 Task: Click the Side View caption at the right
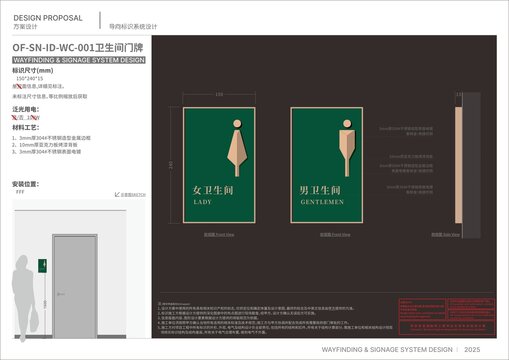coord(445,235)
